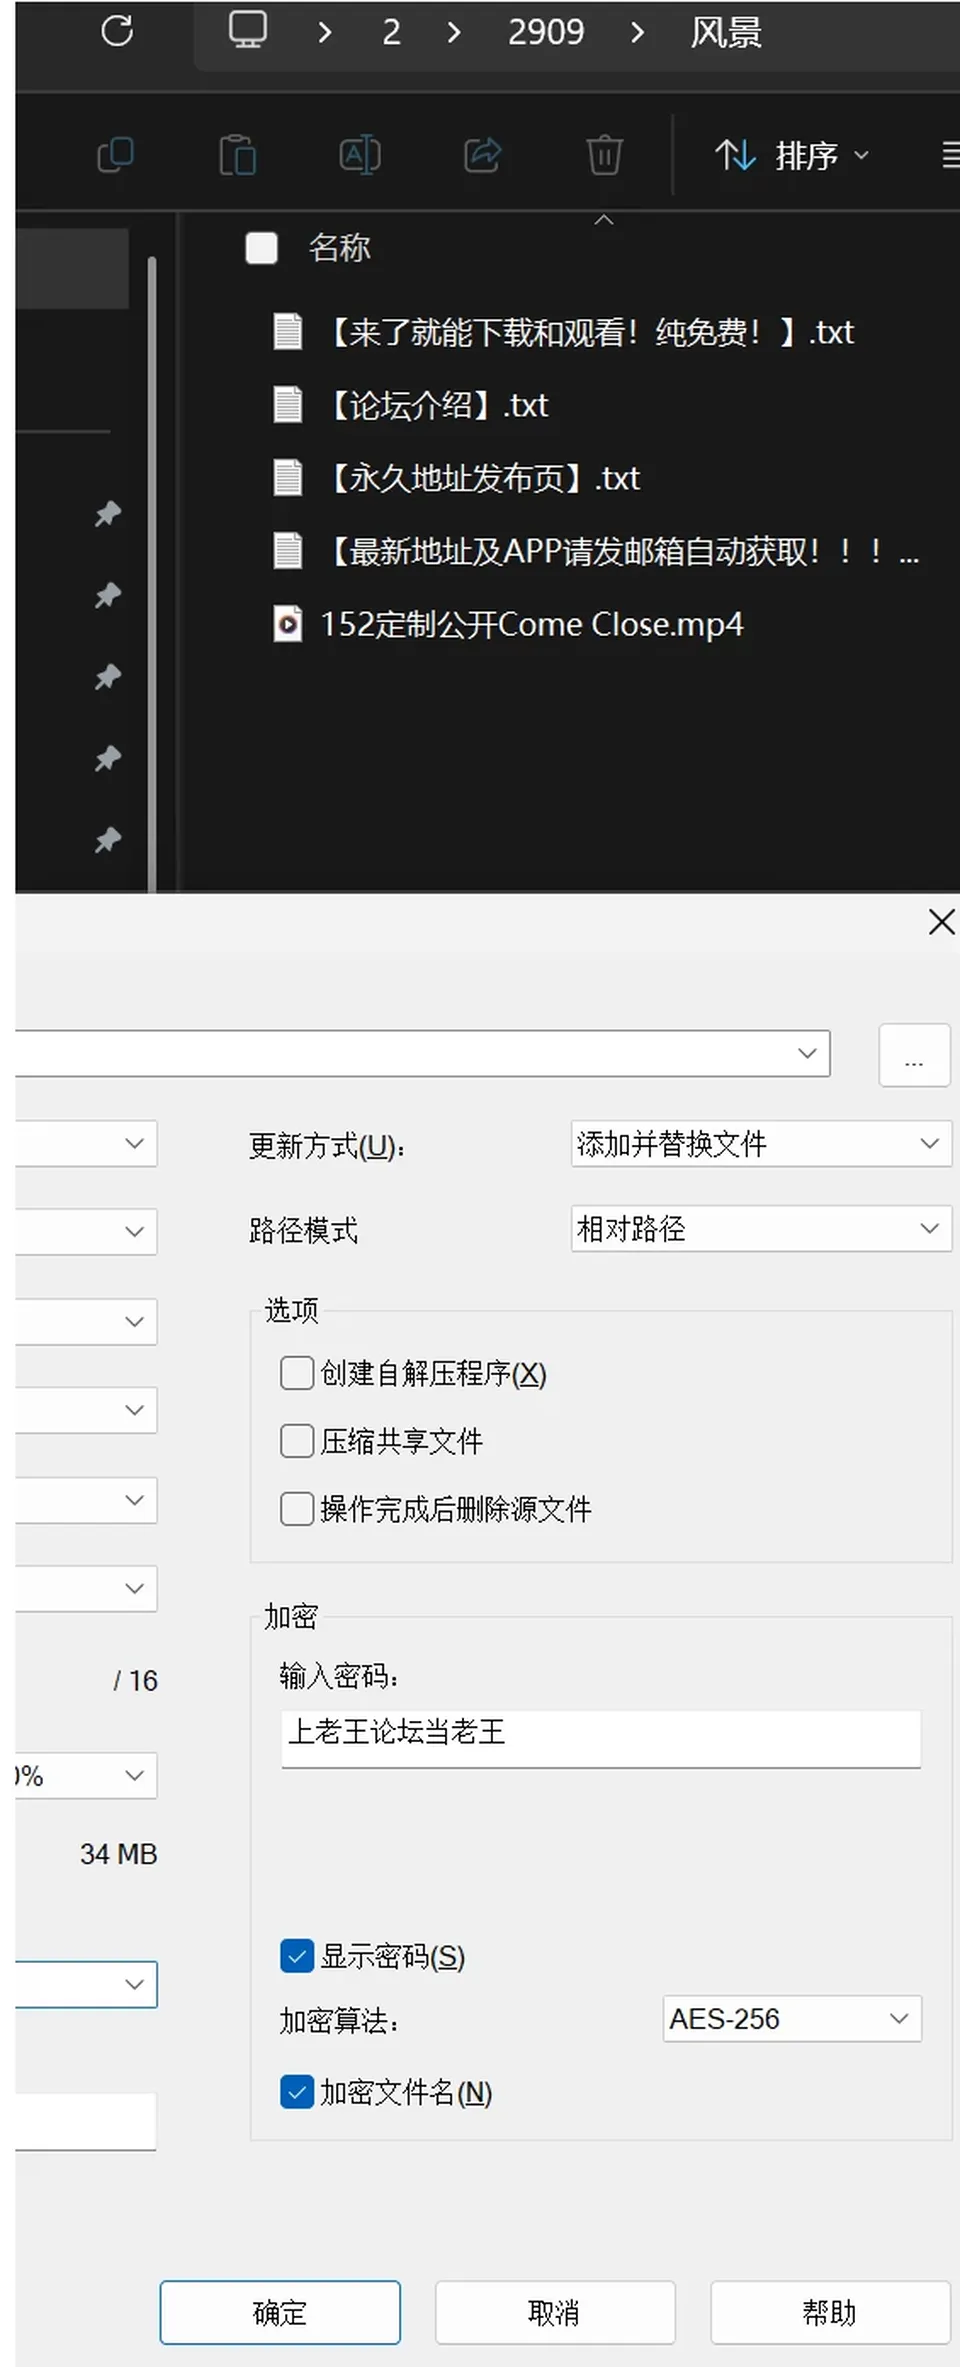Enable 创建自解压程序(X) checkbox
960x2367 pixels.
click(297, 1373)
